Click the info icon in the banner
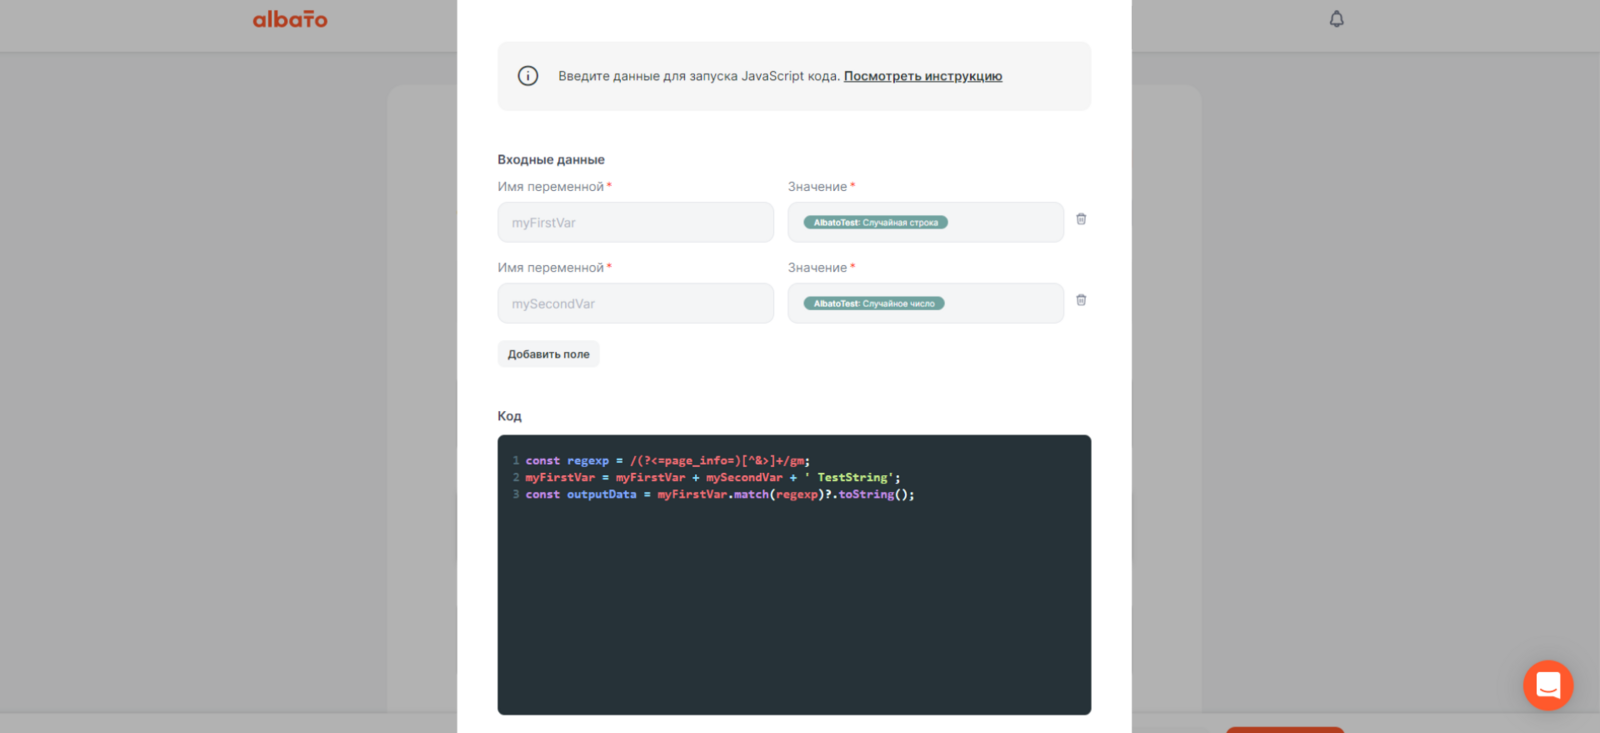The image size is (1600, 733). [x=528, y=76]
